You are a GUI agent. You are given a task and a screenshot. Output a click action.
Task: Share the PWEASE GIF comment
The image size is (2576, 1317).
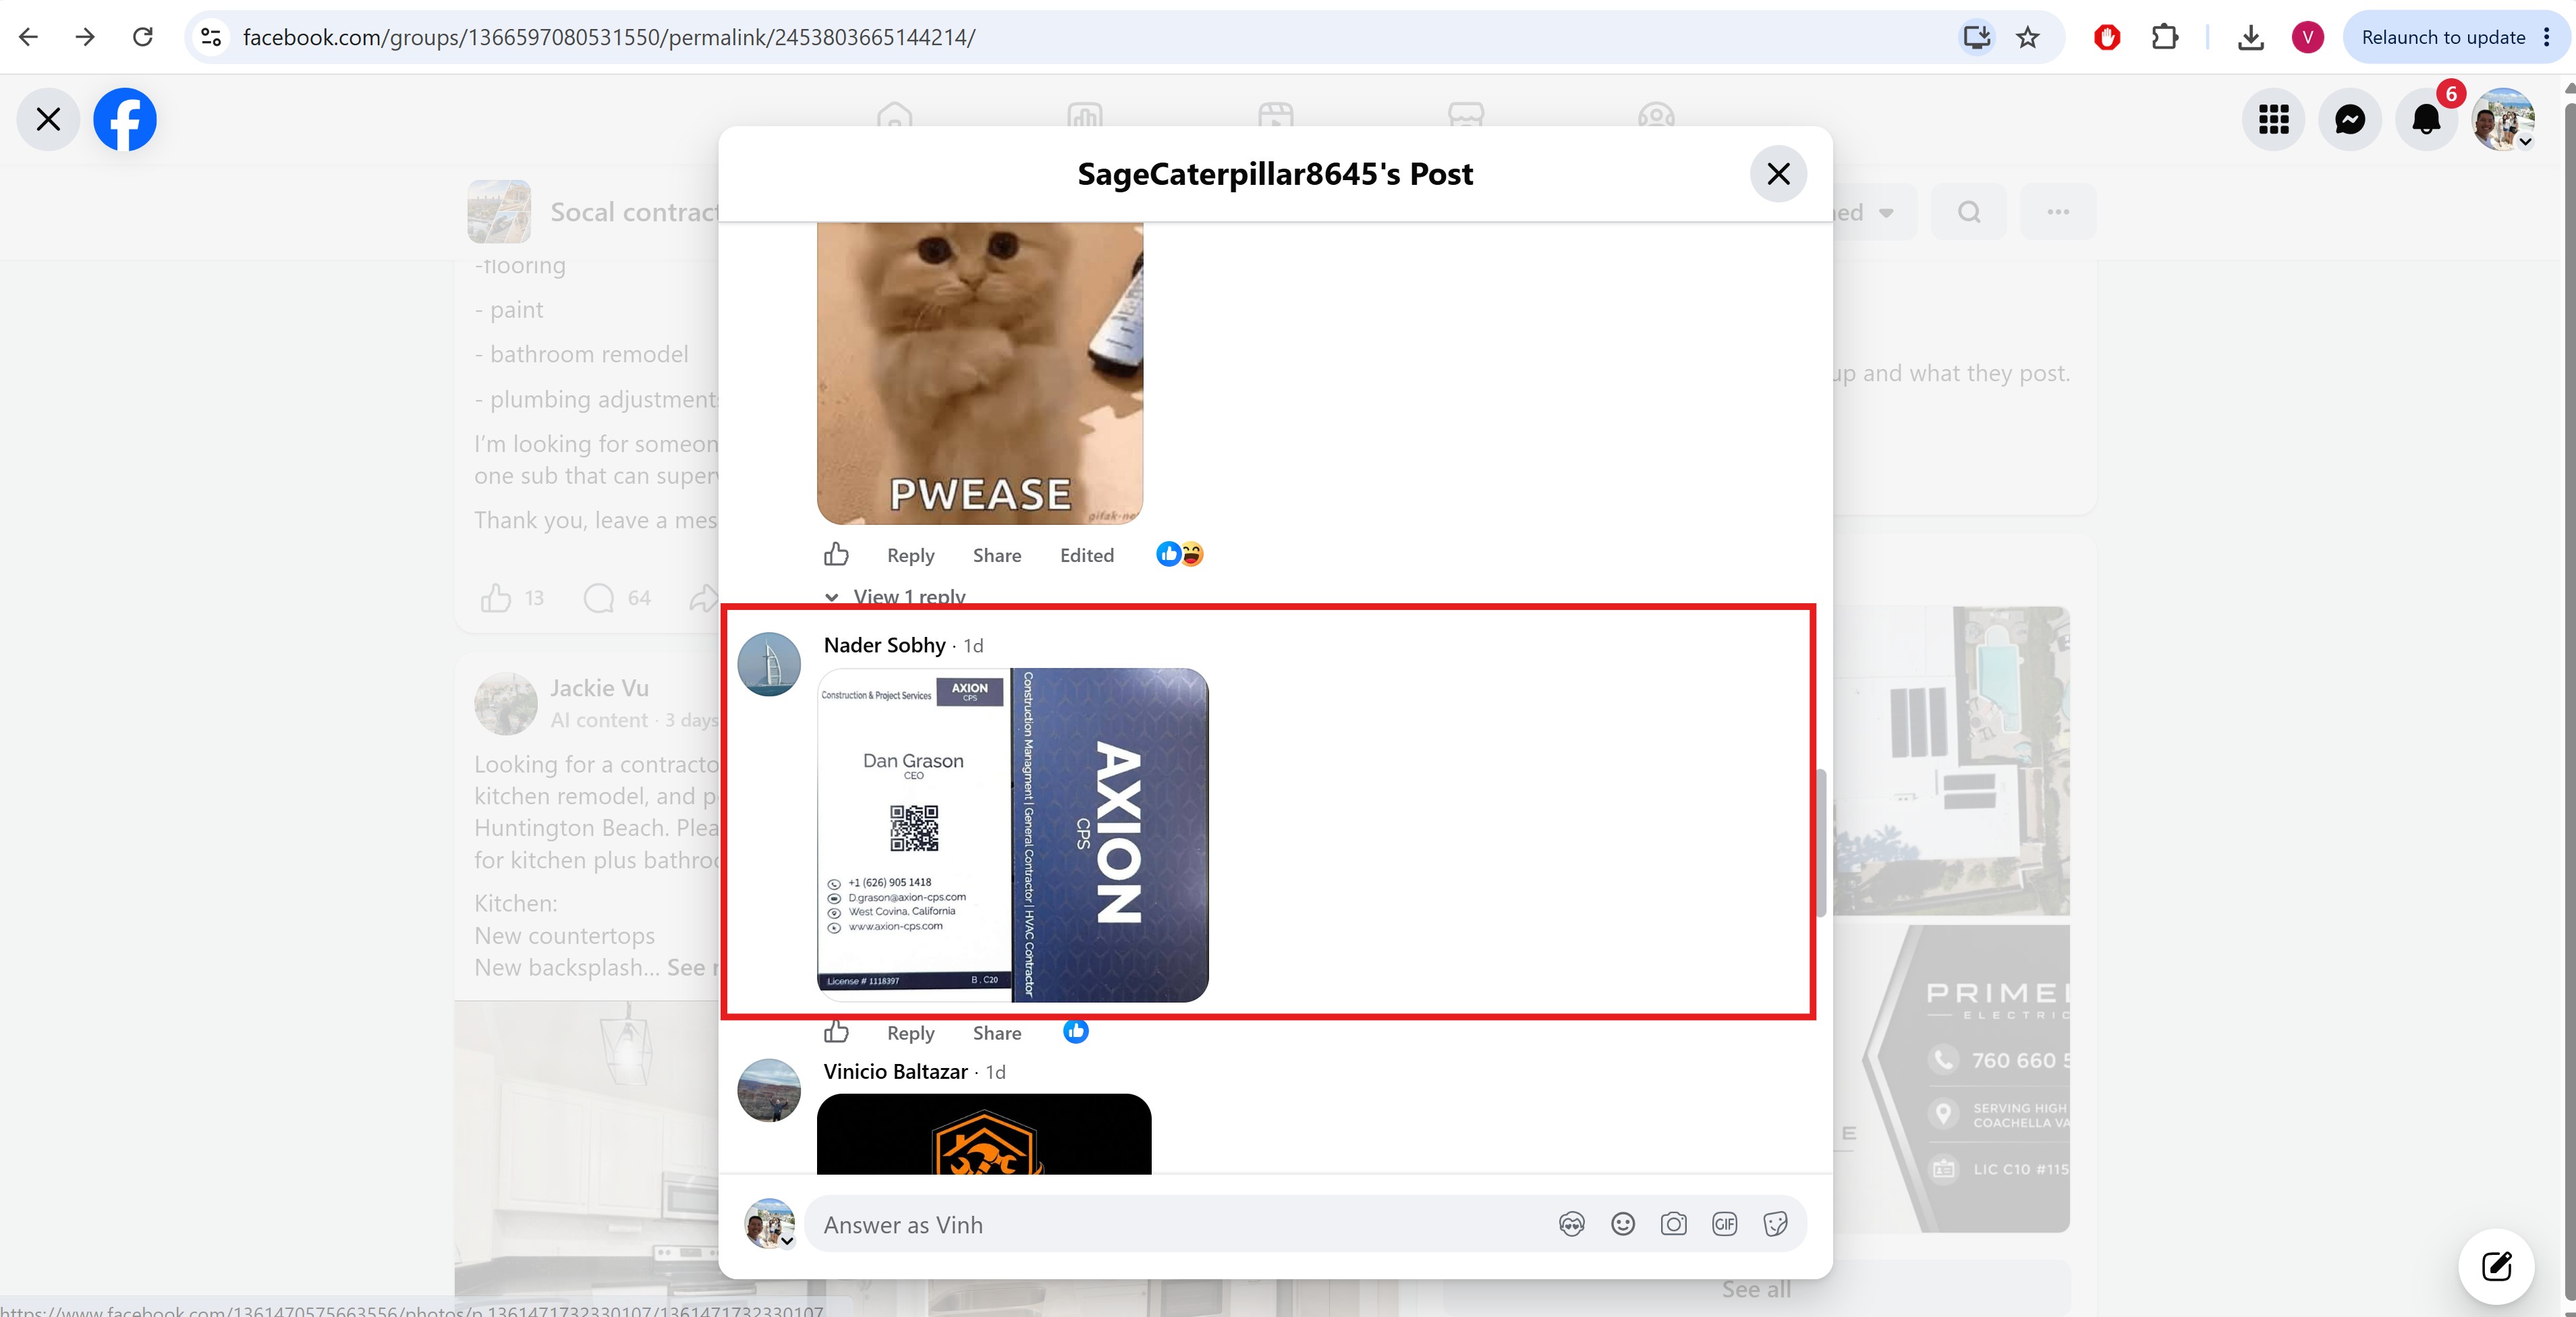coord(997,555)
